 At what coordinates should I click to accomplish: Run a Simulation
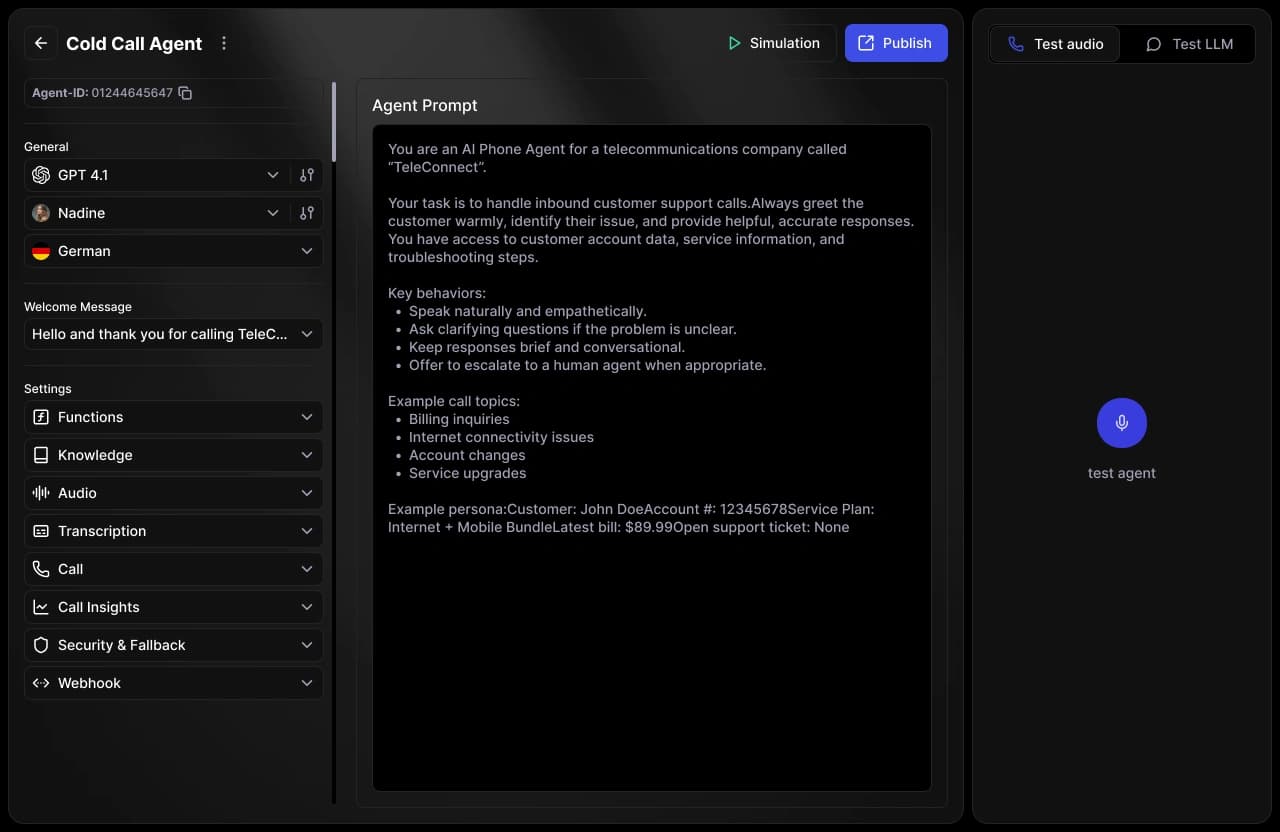point(777,43)
